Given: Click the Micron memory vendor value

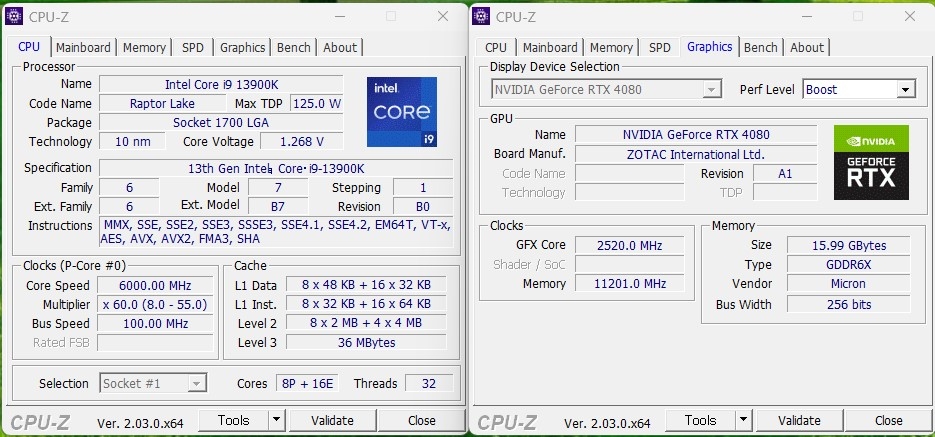Looking at the screenshot, I should click(849, 283).
